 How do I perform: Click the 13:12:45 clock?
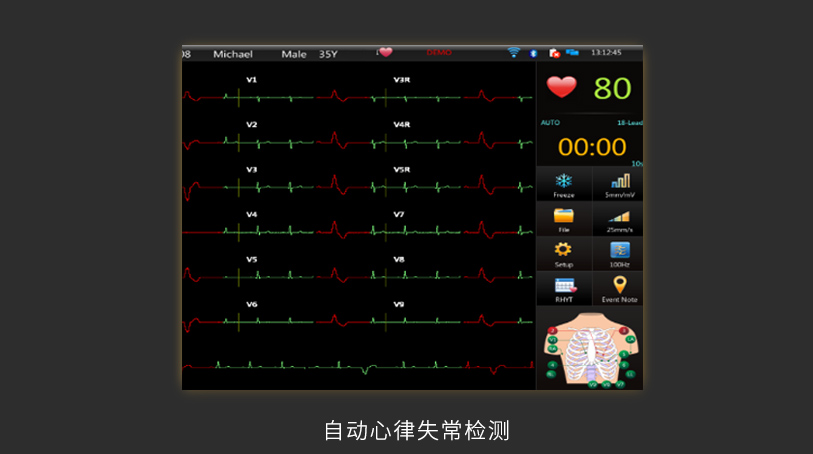point(606,52)
